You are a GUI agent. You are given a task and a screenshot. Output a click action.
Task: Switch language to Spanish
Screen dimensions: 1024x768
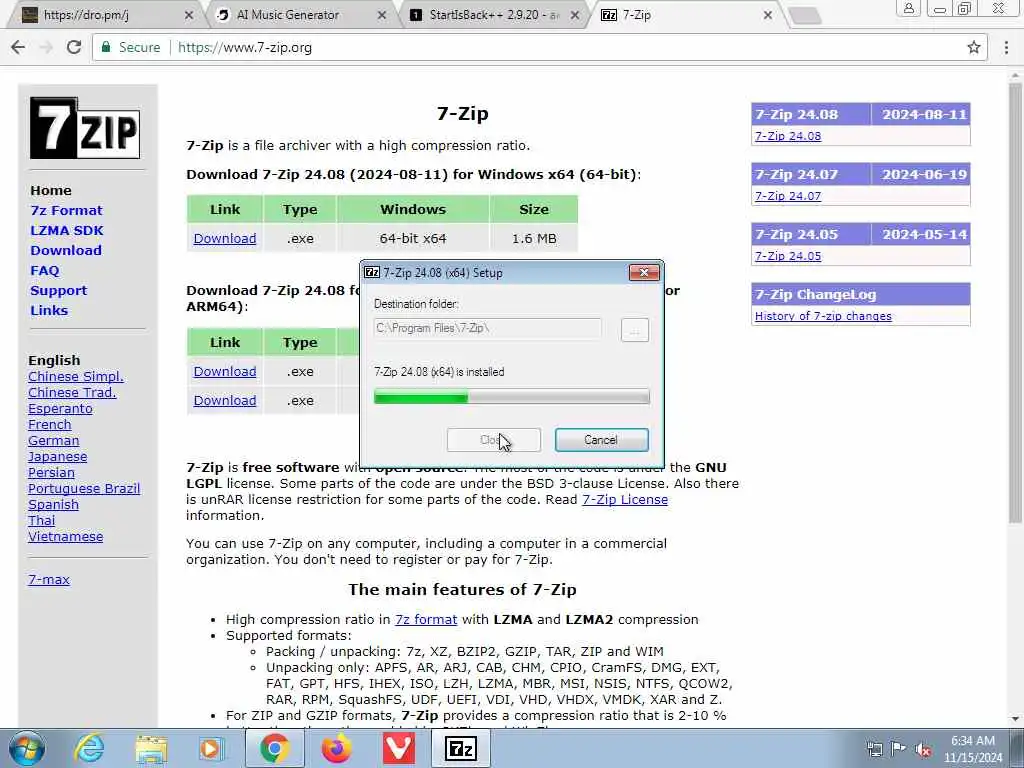54,505
